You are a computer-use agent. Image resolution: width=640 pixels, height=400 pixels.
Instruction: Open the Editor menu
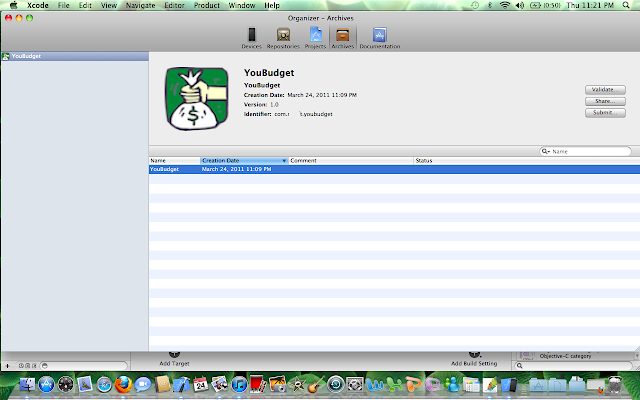[x=174, y=5]
